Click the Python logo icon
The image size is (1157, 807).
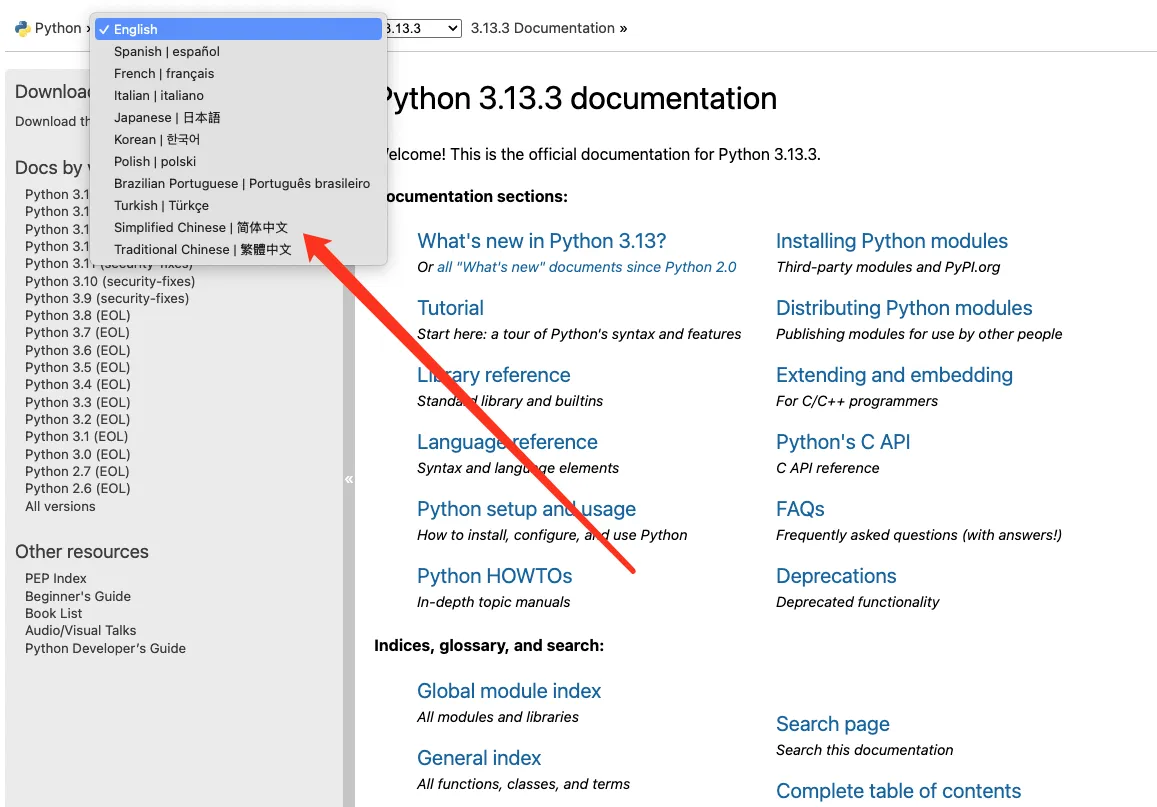(23, 29)
